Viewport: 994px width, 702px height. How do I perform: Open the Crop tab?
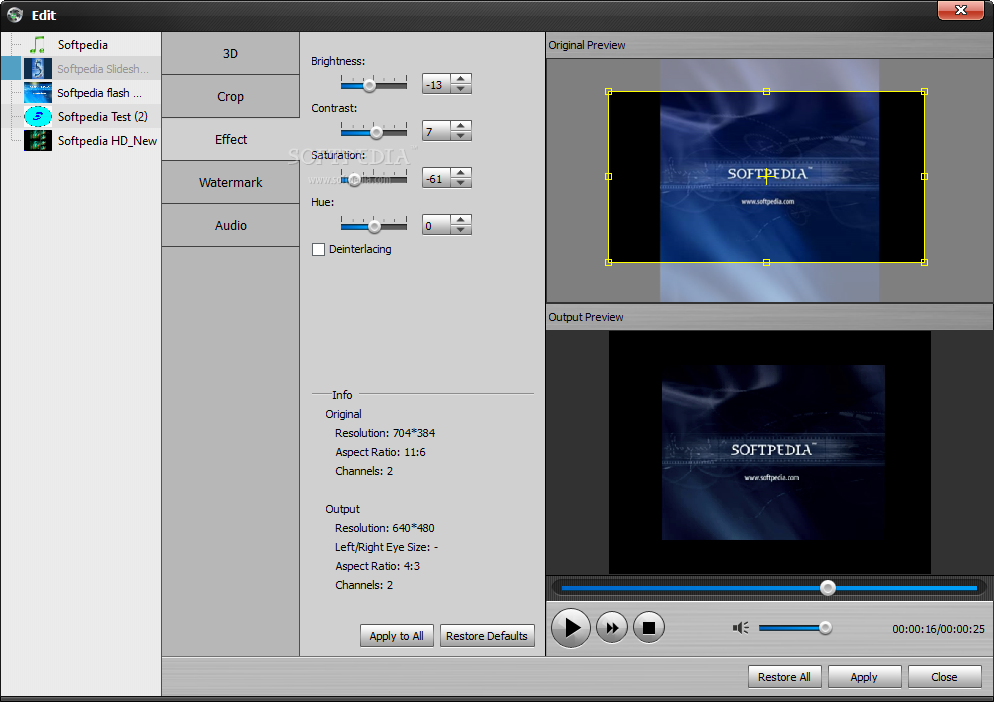(230, 96)
